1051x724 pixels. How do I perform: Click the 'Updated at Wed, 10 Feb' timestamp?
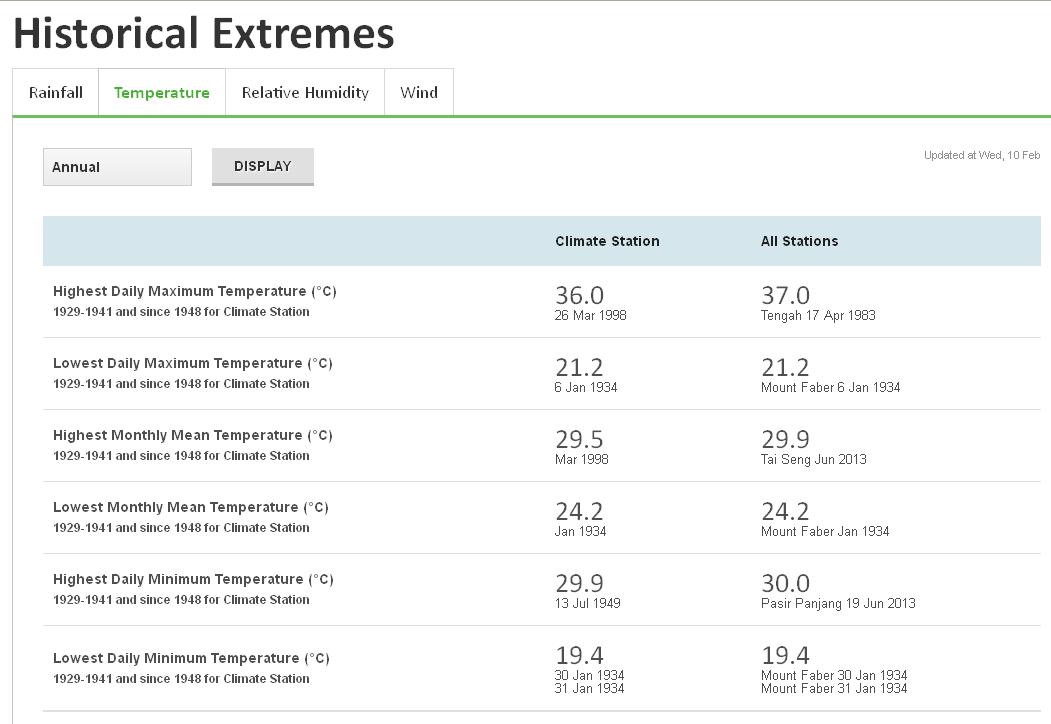pyautogui.click(x=981, y=155)
